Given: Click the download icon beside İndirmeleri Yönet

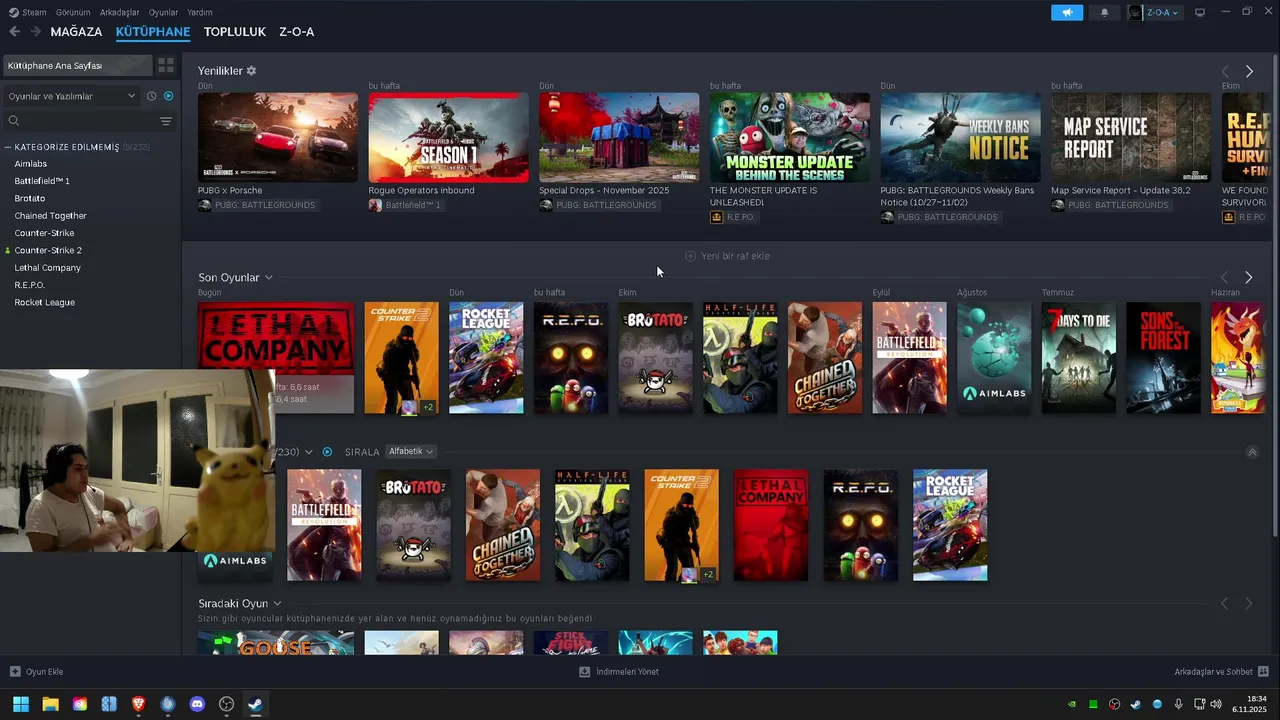Looking at the screenshot, I should coord(585,672).
